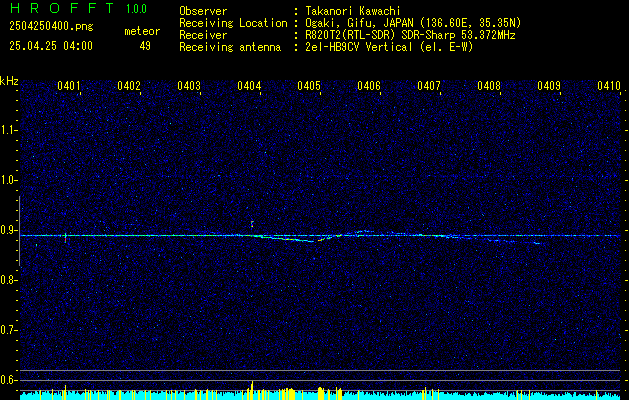Click the tall yellow power spike below 0404
This screenshot has height=400, width=629.
pyautogui.click(x=252, y=390)
